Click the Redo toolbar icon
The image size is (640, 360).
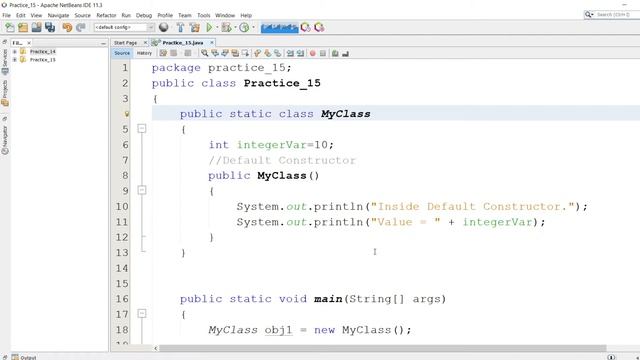click(x=80, y=27)
